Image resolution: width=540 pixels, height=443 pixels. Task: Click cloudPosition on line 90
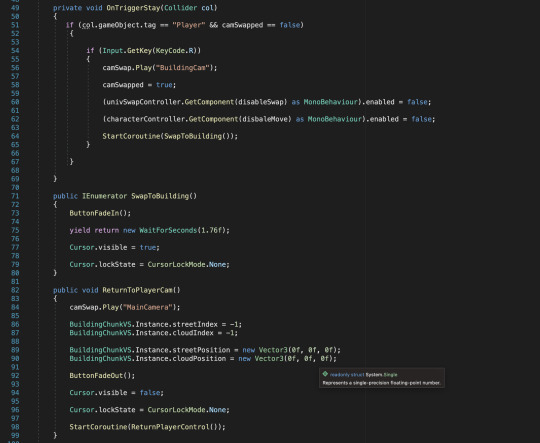(x=199, y=359)
